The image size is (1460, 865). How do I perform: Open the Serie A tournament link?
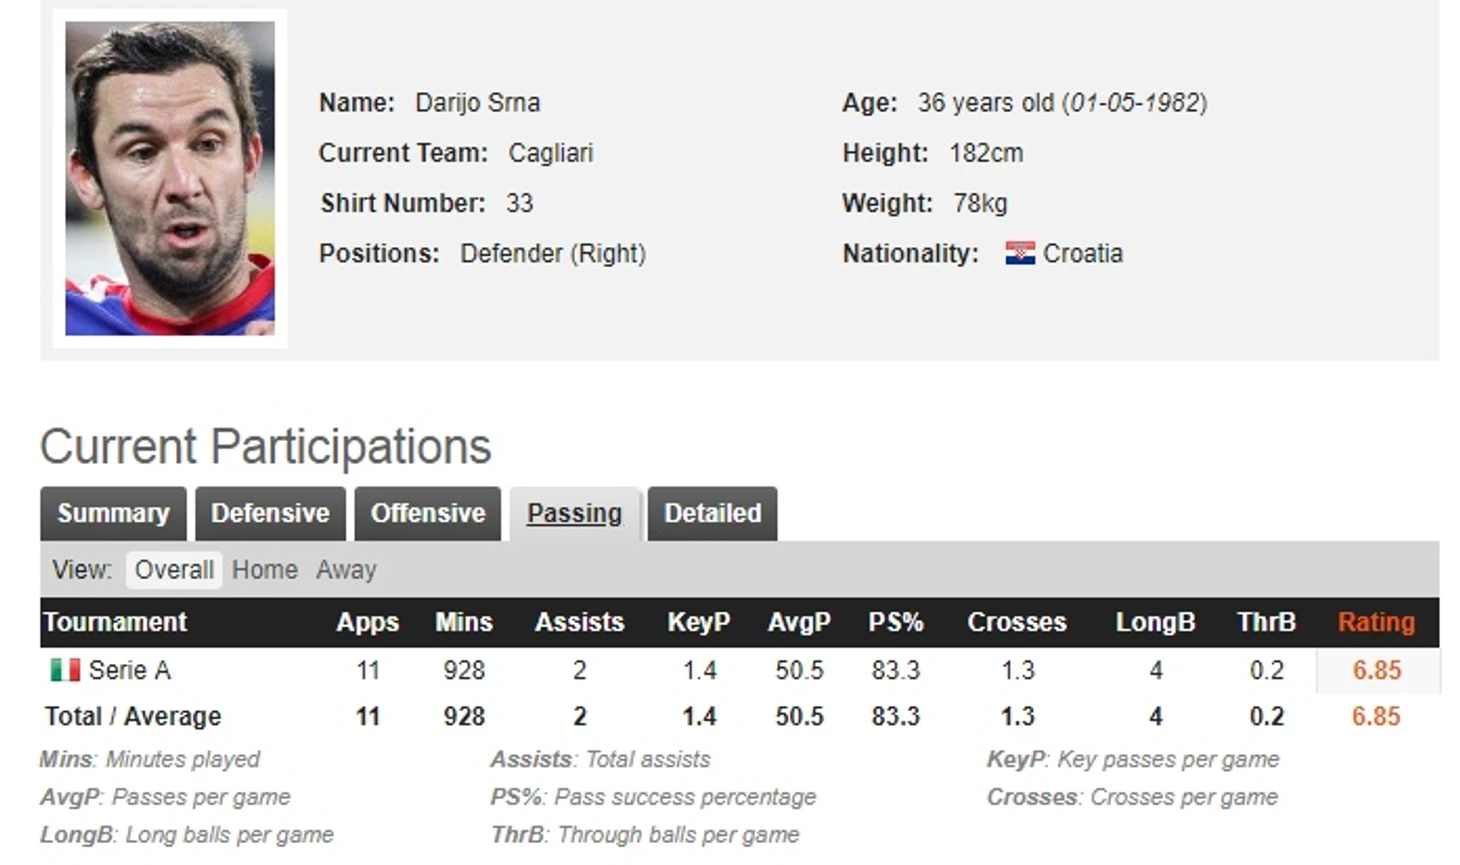click(x=129, y=670)
